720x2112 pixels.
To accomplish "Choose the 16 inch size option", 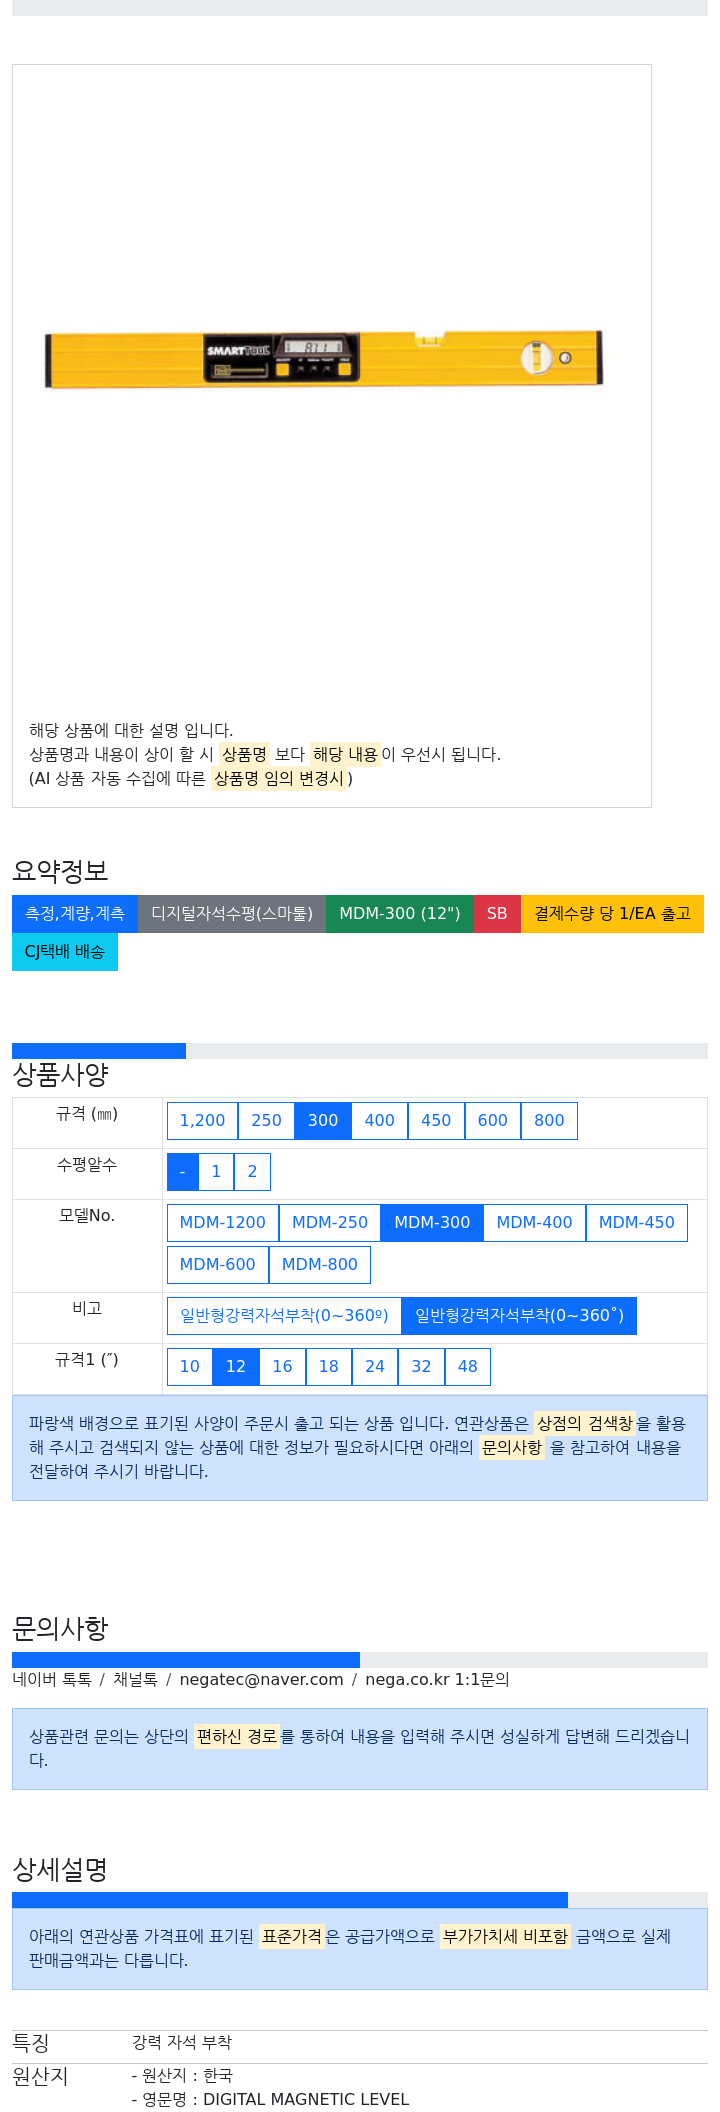I will [x=282, y=1366].
